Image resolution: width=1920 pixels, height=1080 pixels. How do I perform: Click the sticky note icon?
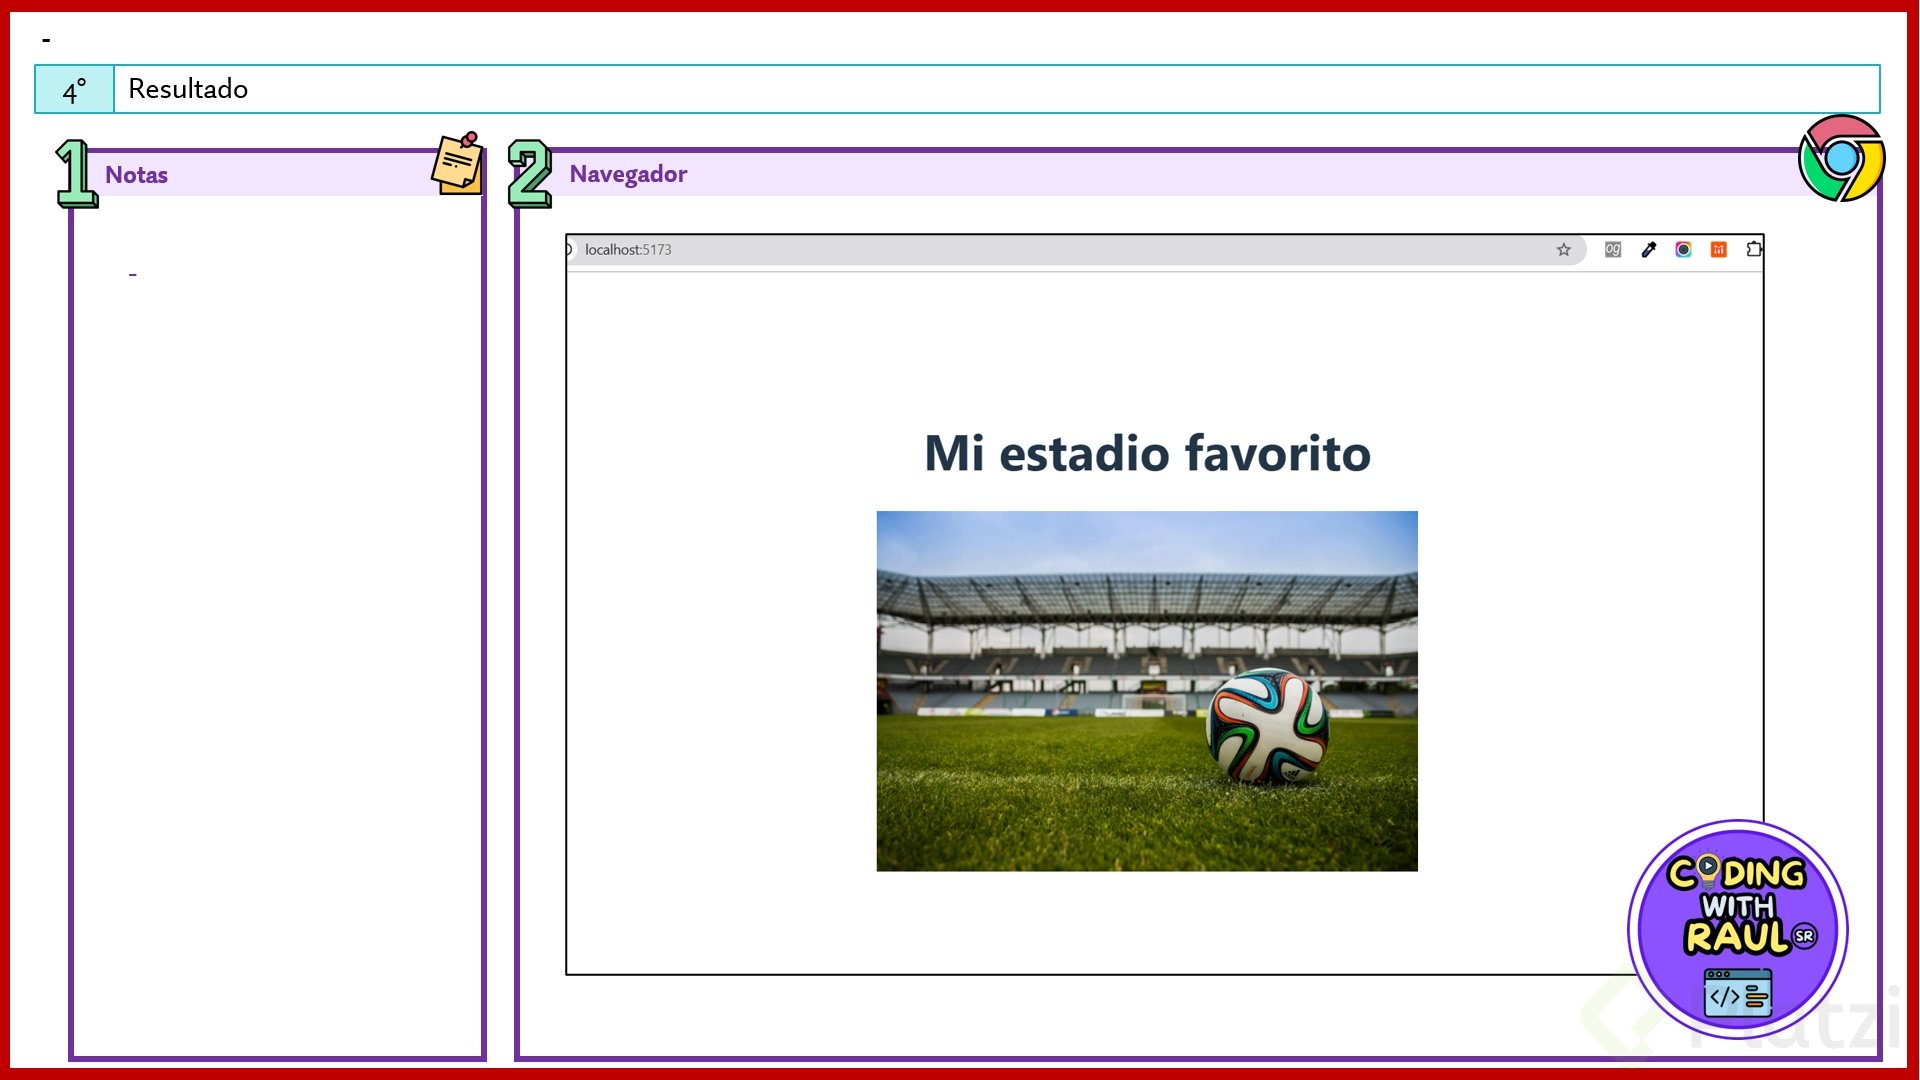[x=459, y=163]
